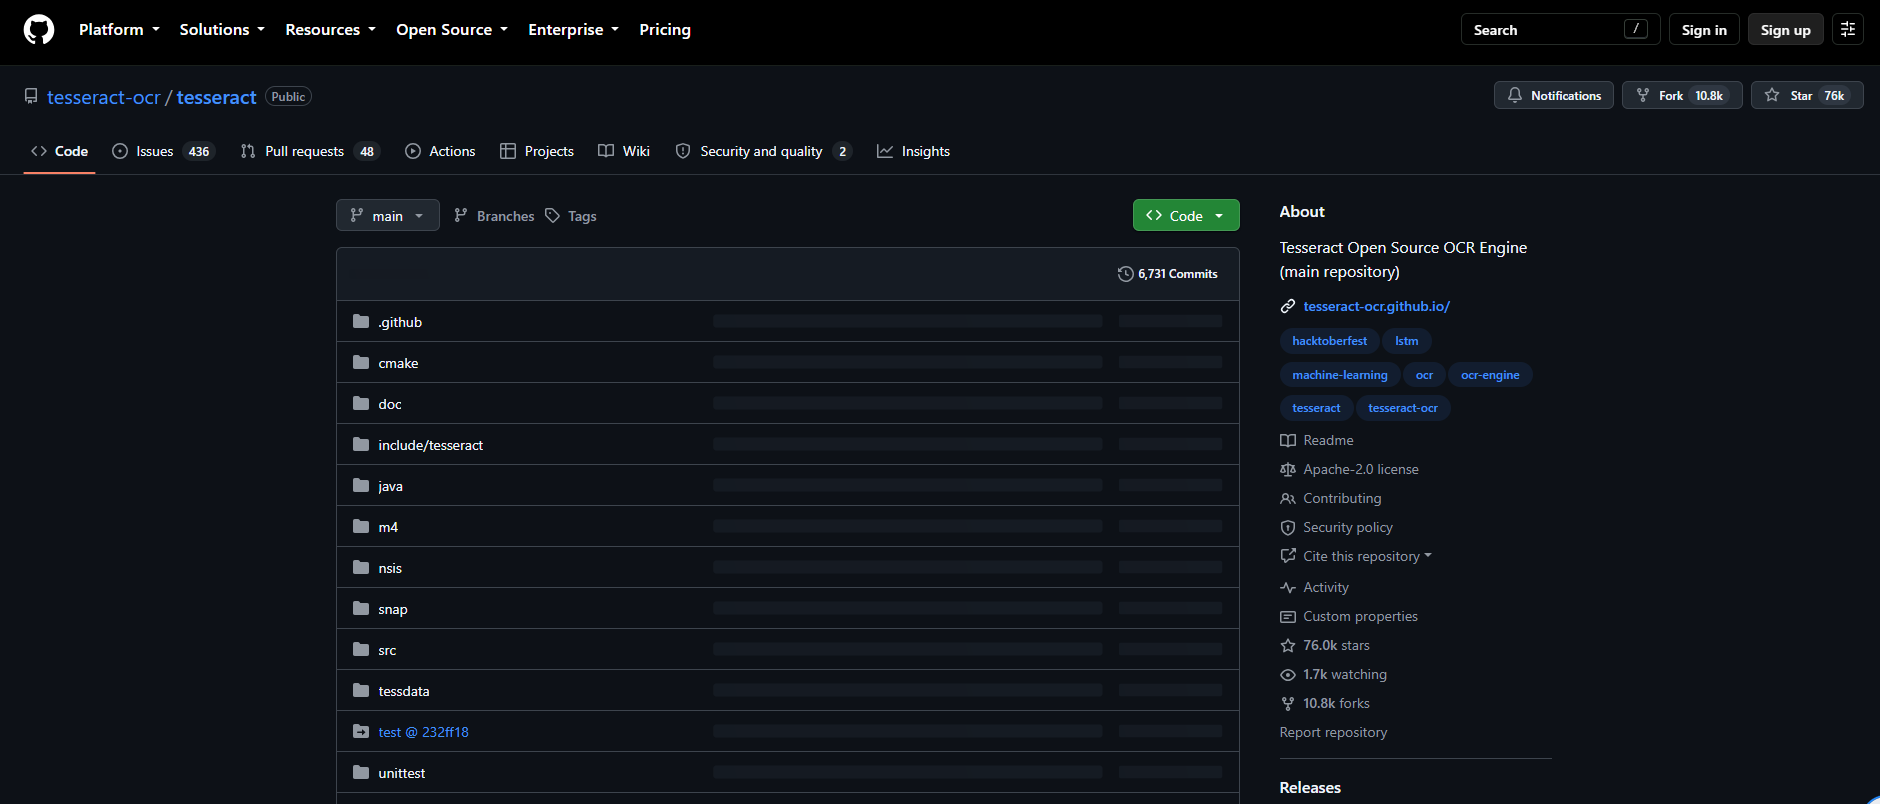Expand the Open Source menu
Viewport: 1880px width, 804px height.
(452, 30)
